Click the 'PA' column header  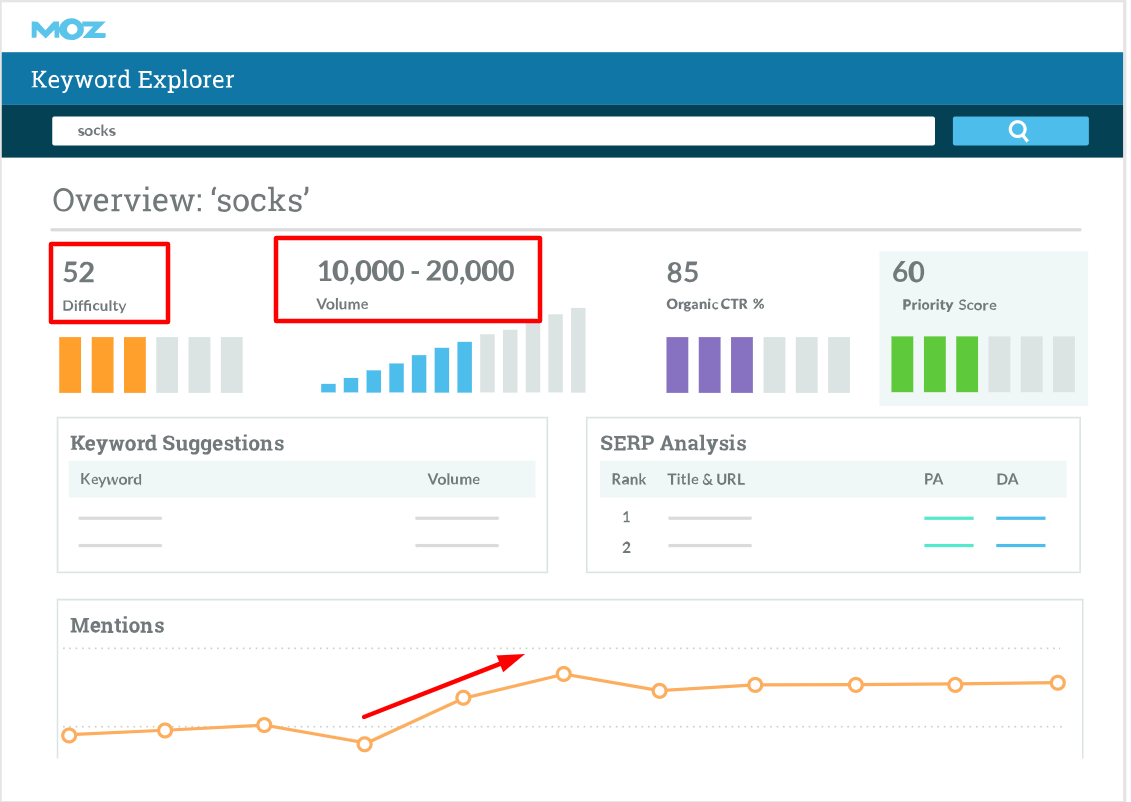933,480
